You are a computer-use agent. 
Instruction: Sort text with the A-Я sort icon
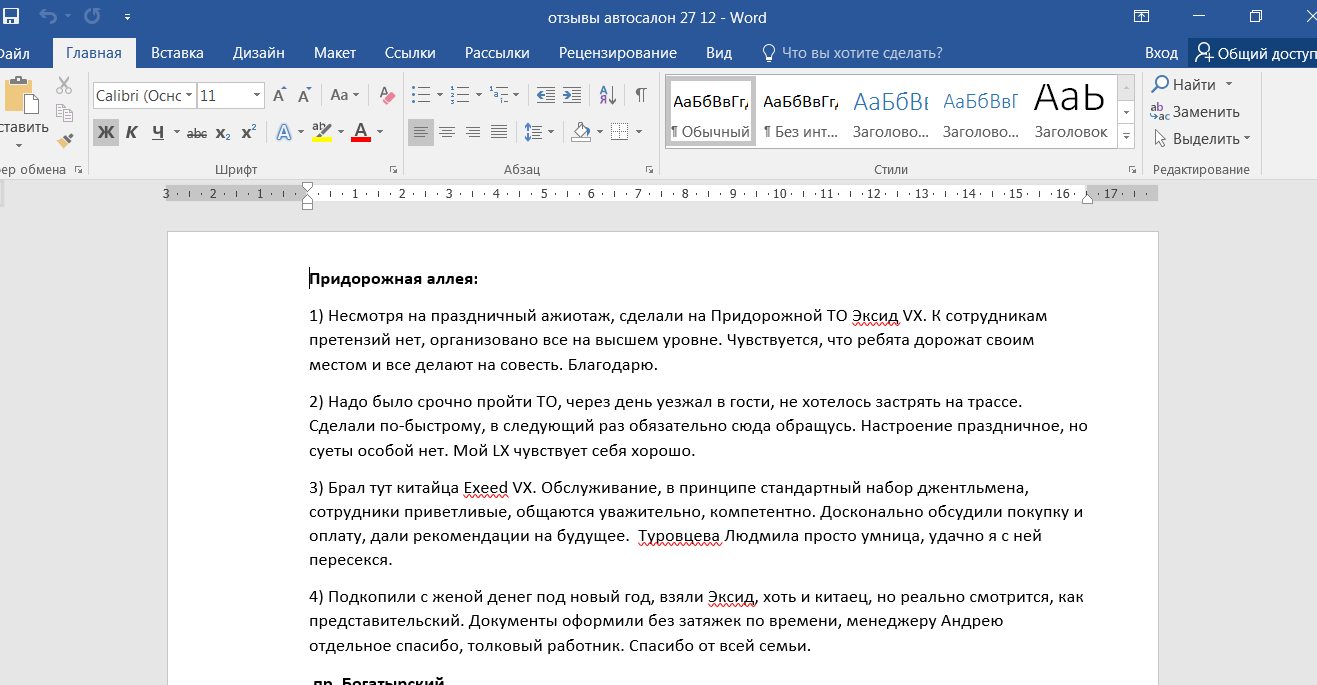[x=607, y=96]
